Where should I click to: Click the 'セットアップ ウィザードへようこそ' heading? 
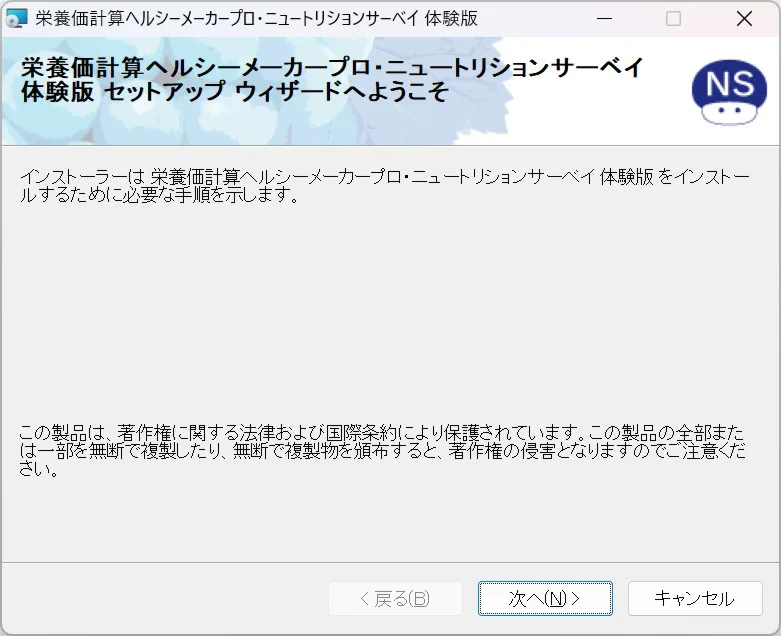click(x=276, y=92)
